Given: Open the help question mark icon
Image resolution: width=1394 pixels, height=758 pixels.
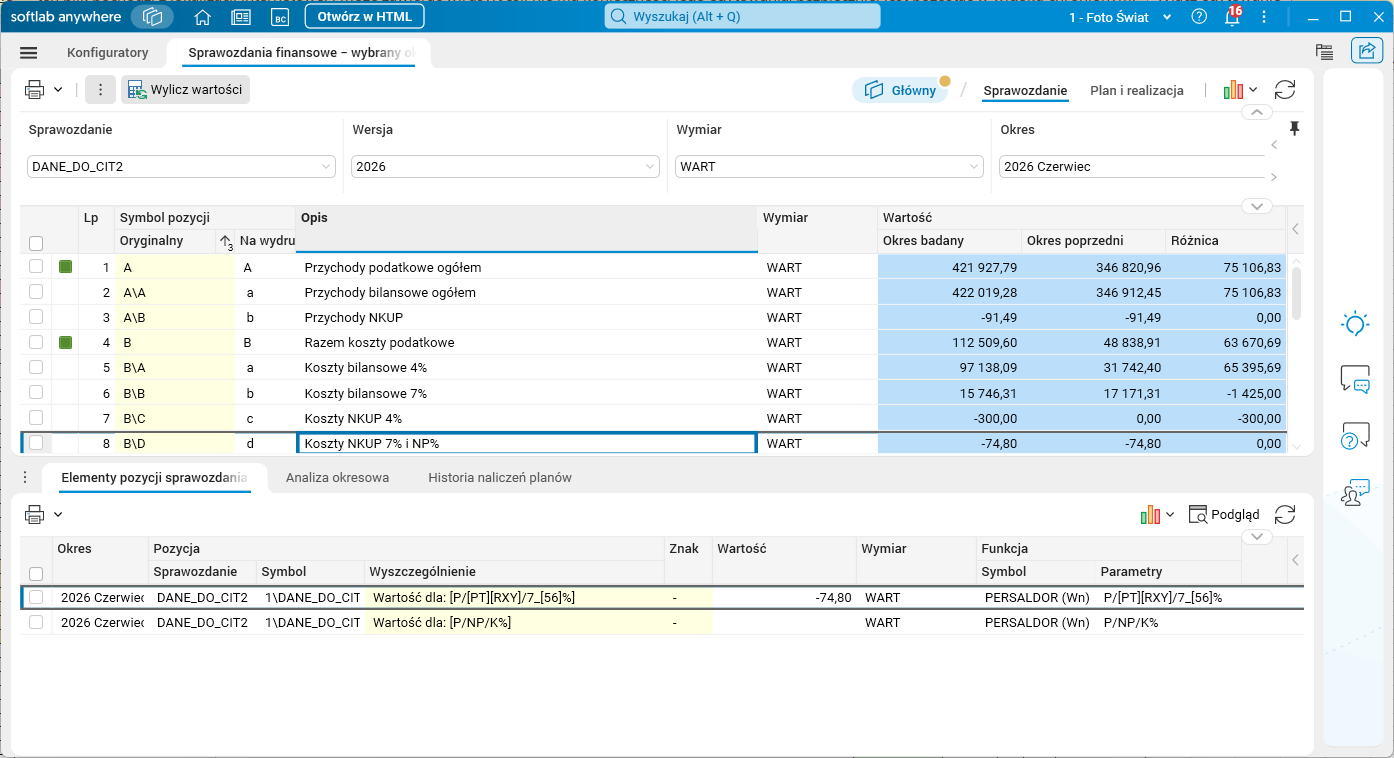Looking at the screenshot, I should [1199, 17].
